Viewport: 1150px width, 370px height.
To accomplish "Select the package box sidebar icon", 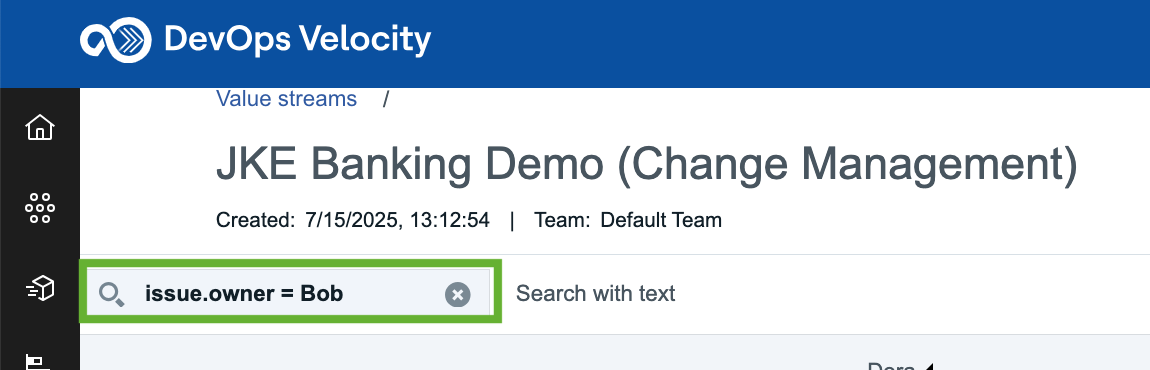I will [x=40, y=289].
